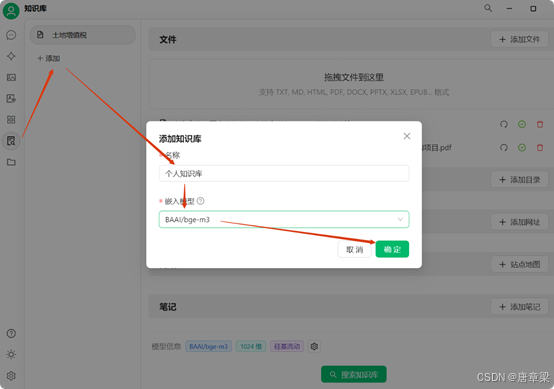Refresh the 项目.pdf file row
Screen dimensions: 554x389
pos(504,147)
